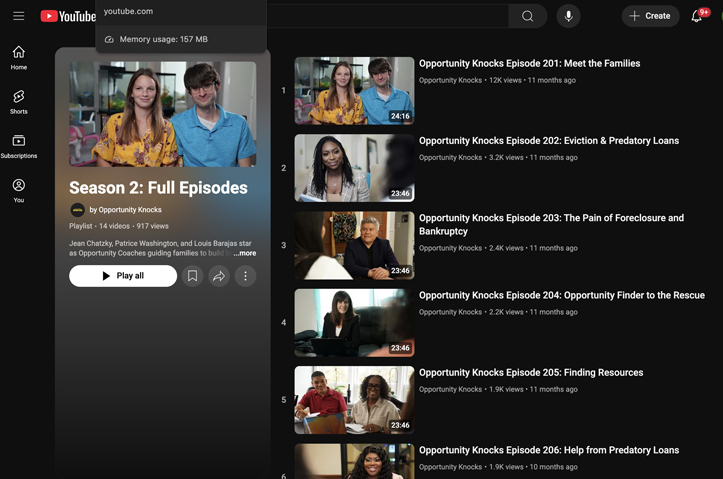Open Episode 206 thumbnail
The width and height of the screenshot is (723, 479).
[354, 461]
